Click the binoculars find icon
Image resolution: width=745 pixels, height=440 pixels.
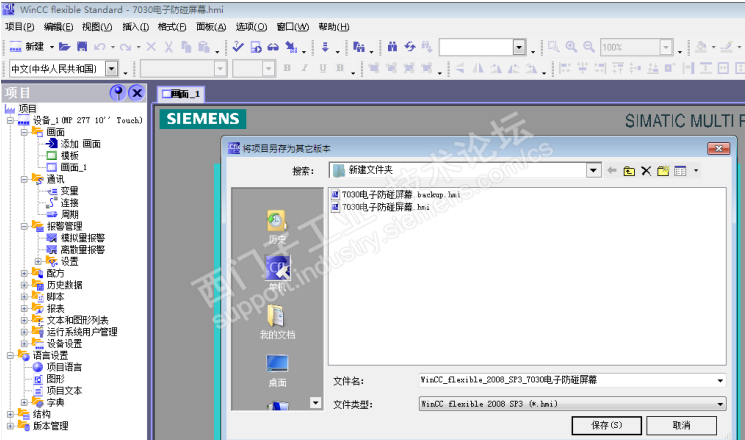coord(392,47)
